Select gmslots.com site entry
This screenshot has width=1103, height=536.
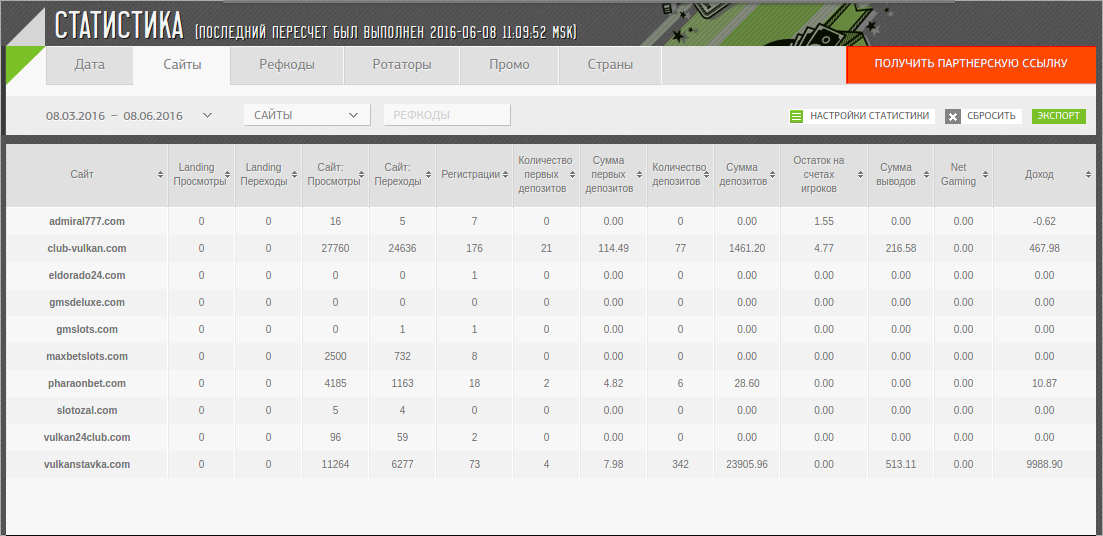(x=87, y=329)
